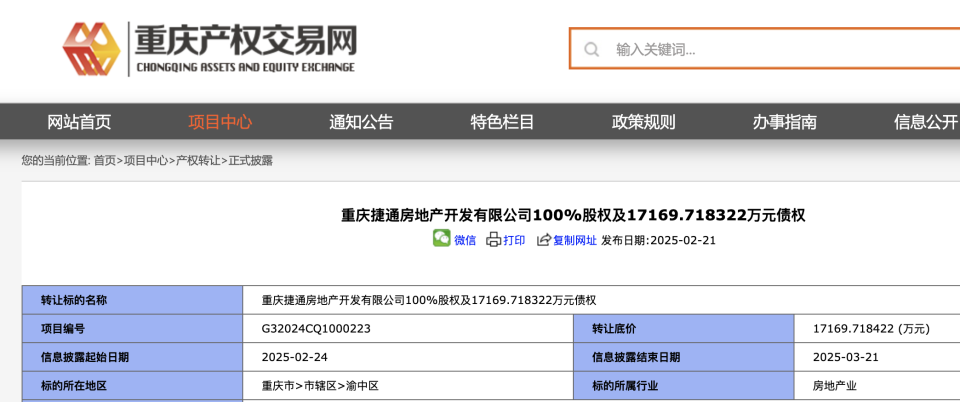The height and width of the screenshot is (402, 960).
Task: Click 正式披露 in the breadcrumb
Action: 250,161
